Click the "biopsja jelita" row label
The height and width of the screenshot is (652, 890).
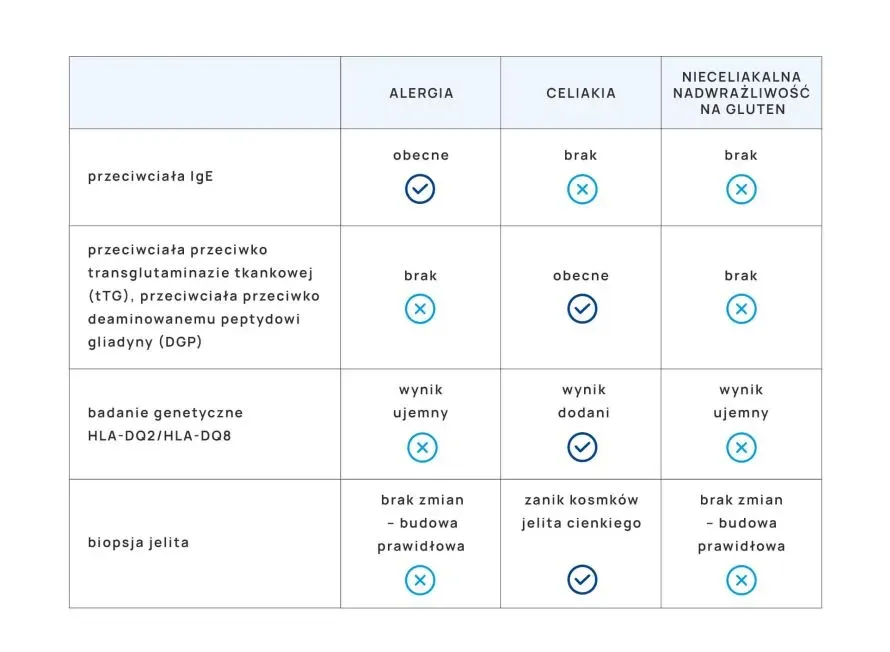tap(139, 543)
